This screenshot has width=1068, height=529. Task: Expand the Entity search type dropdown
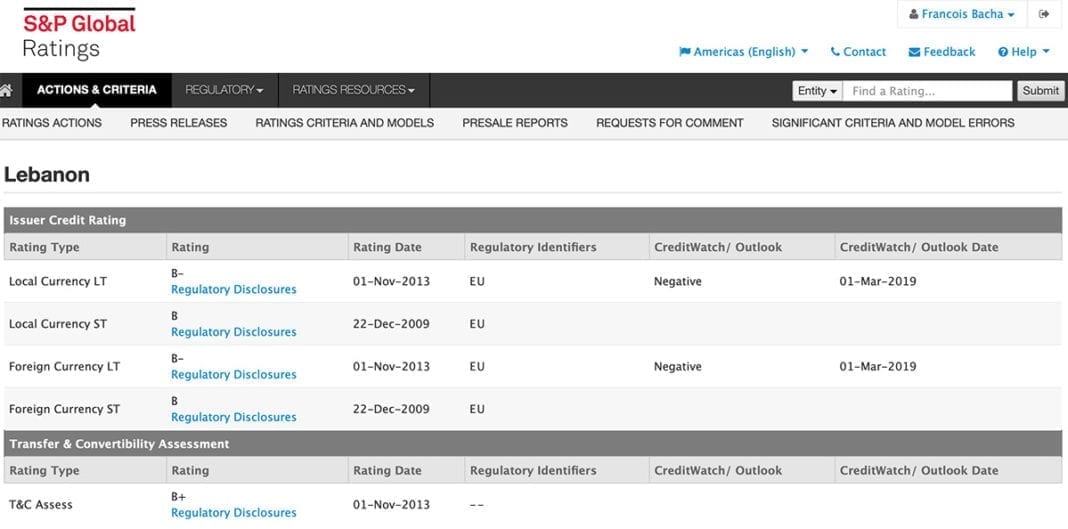(817, 91)
